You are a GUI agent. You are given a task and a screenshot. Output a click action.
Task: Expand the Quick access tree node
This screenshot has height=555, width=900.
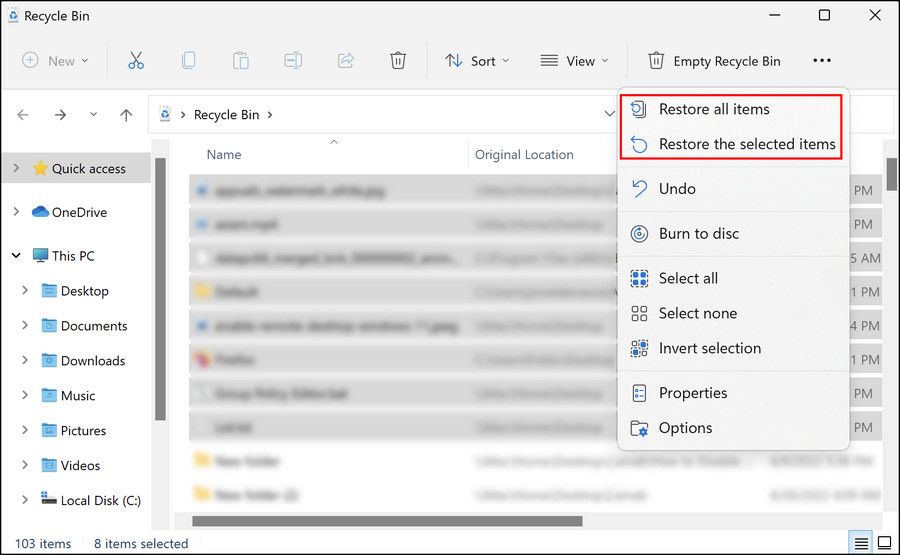[x=16, y=168]
